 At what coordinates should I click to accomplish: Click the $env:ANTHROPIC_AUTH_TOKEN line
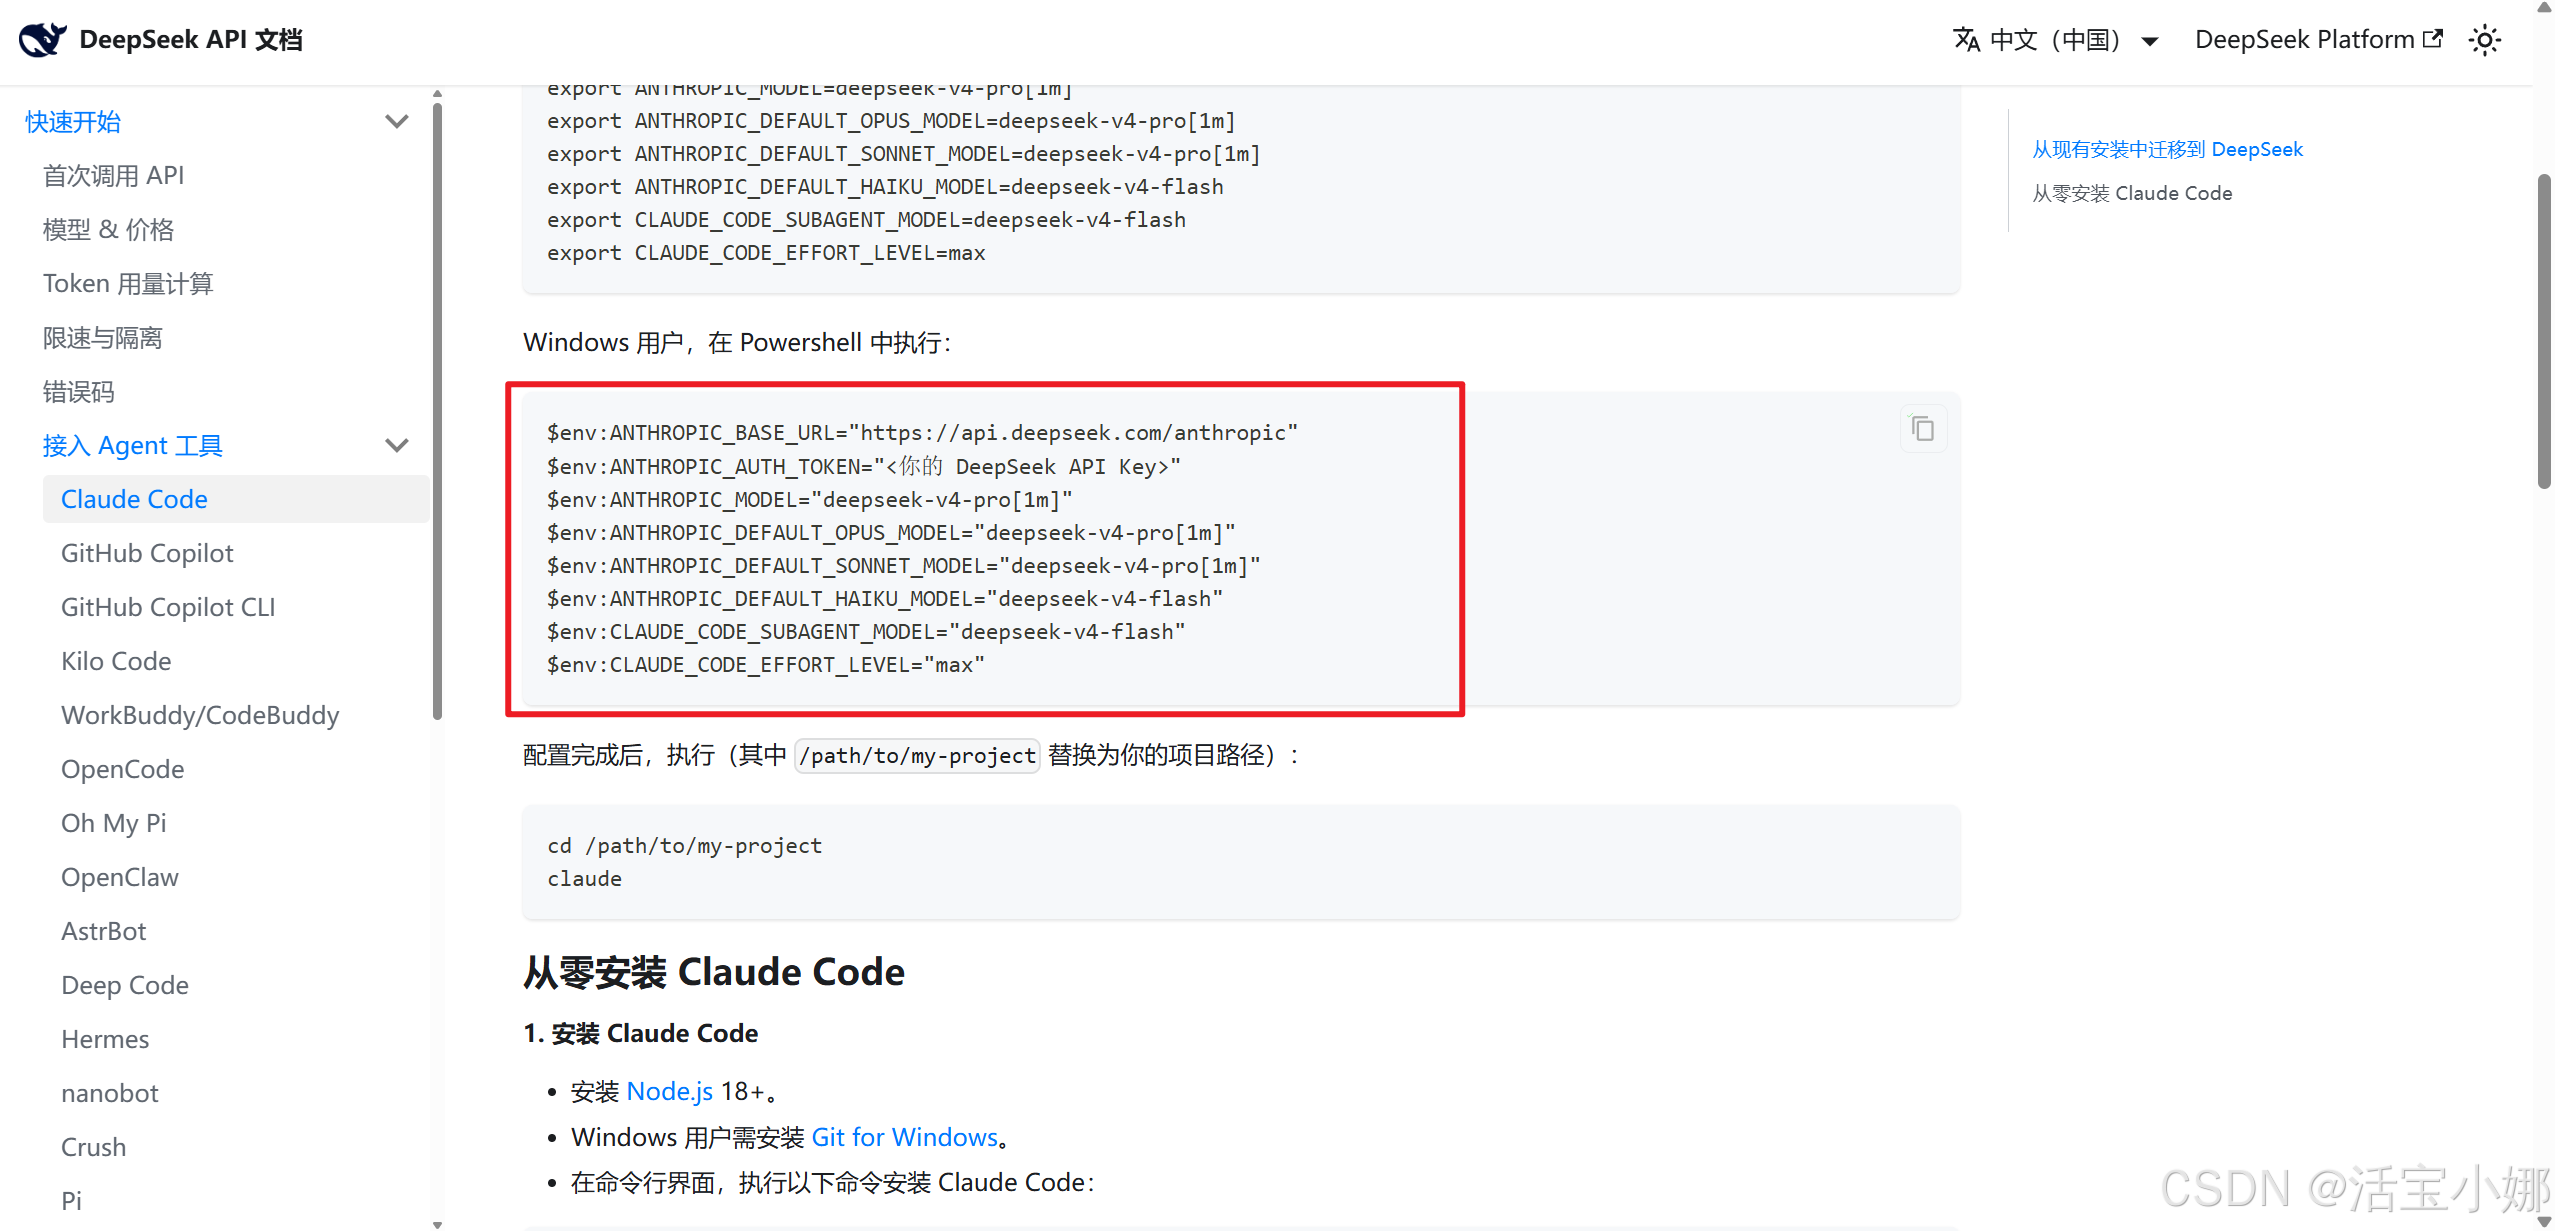click(863, 466)
